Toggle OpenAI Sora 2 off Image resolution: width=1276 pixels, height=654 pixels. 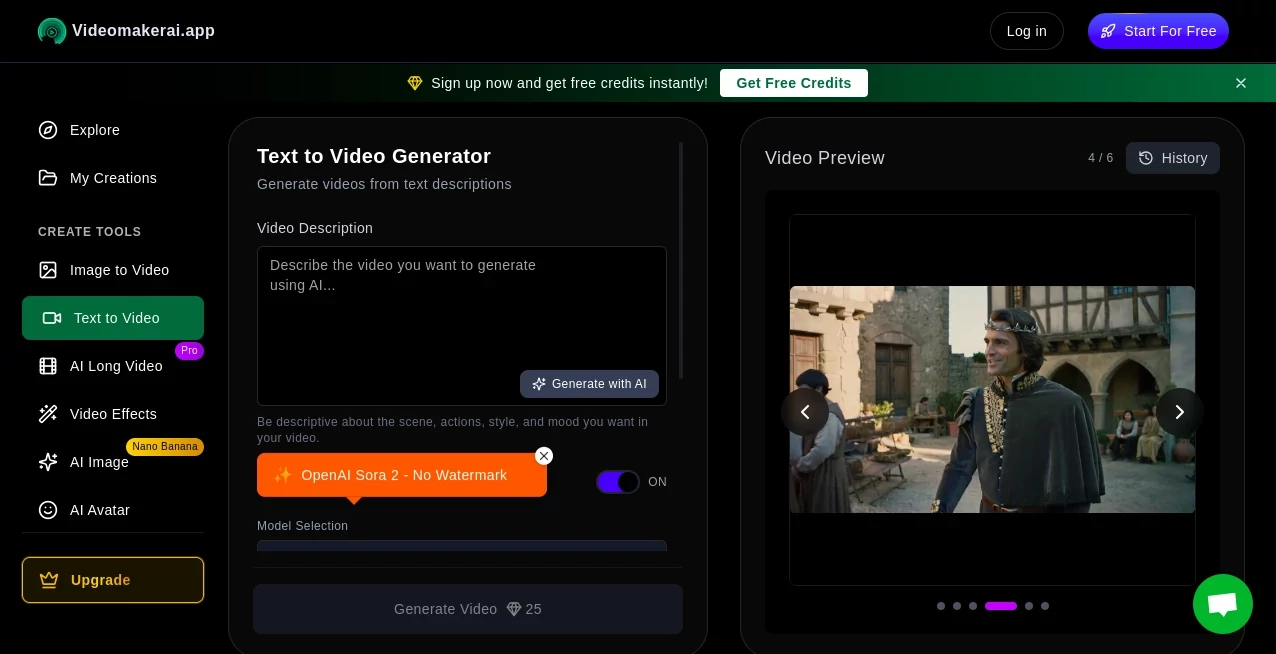coord(618,482)
